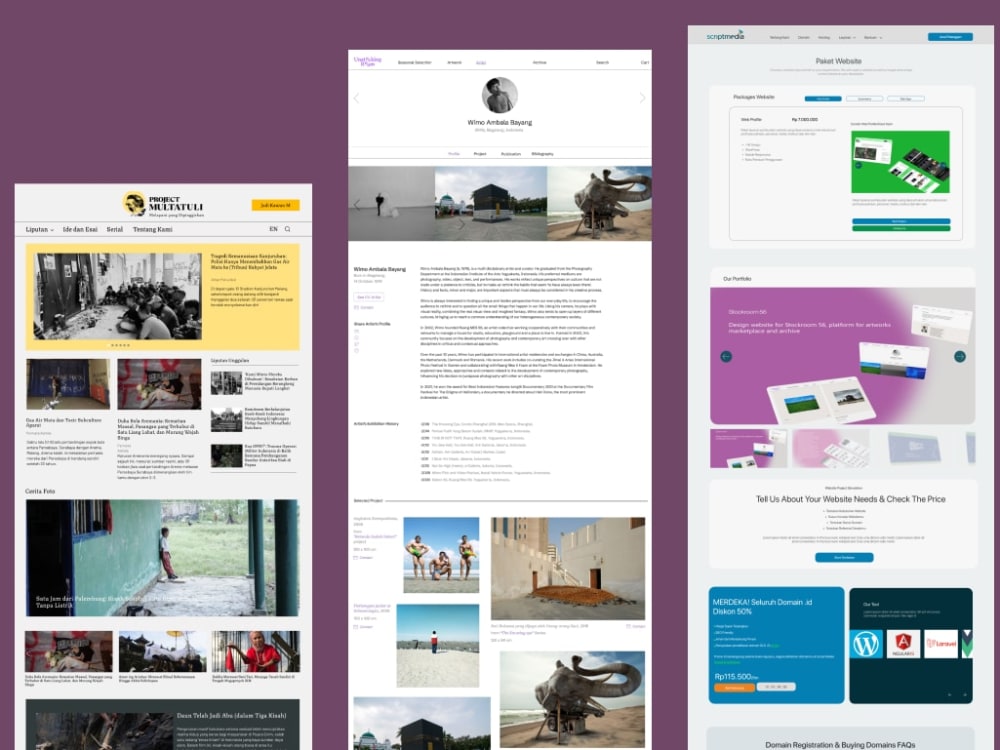Click the green package preview image
Image resolution: width=1000 pixels, height=750 pixels.
point(901,162)
